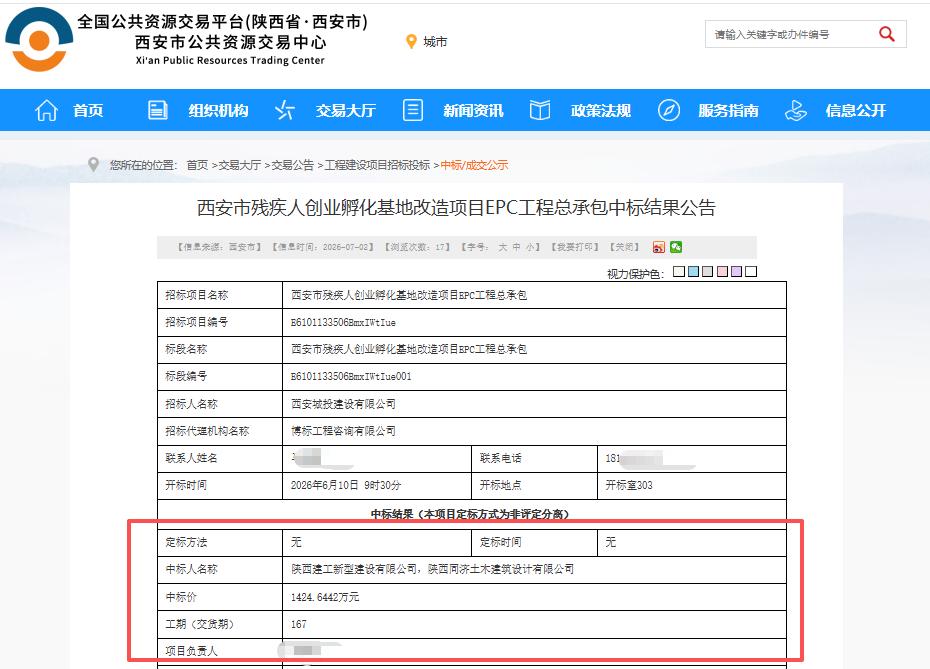Screen dimensions: 930x669
Task: Click the project number E6101133506BmxIWtIue
Action: [343, 322]
